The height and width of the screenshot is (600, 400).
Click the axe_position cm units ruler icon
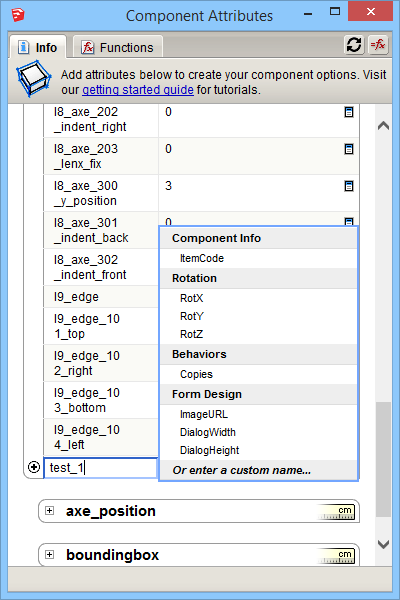click(337, 512)
